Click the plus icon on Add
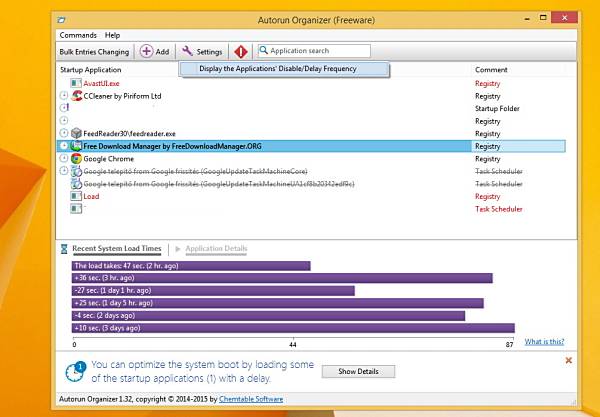Image resolution: width=600 pixels, height=417 pixels. tap(146, 51)
